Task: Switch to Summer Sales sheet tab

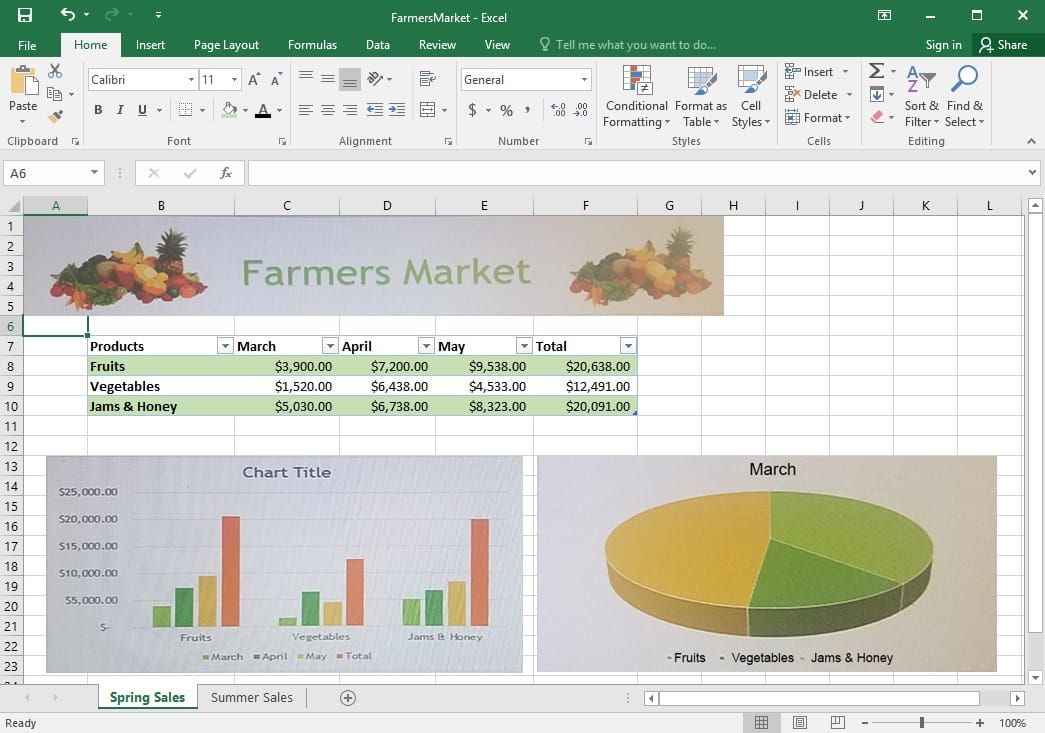Action: tap(252, 698)
